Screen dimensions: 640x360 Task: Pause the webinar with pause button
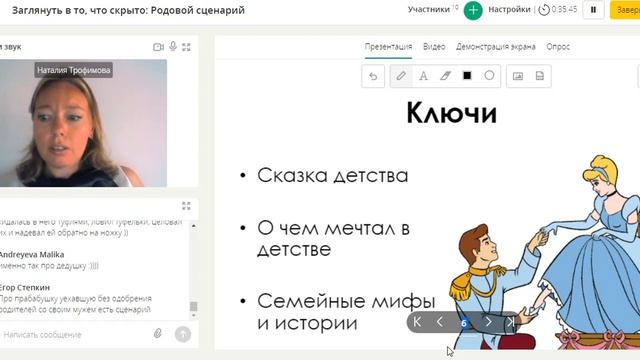tap(593, 10)
